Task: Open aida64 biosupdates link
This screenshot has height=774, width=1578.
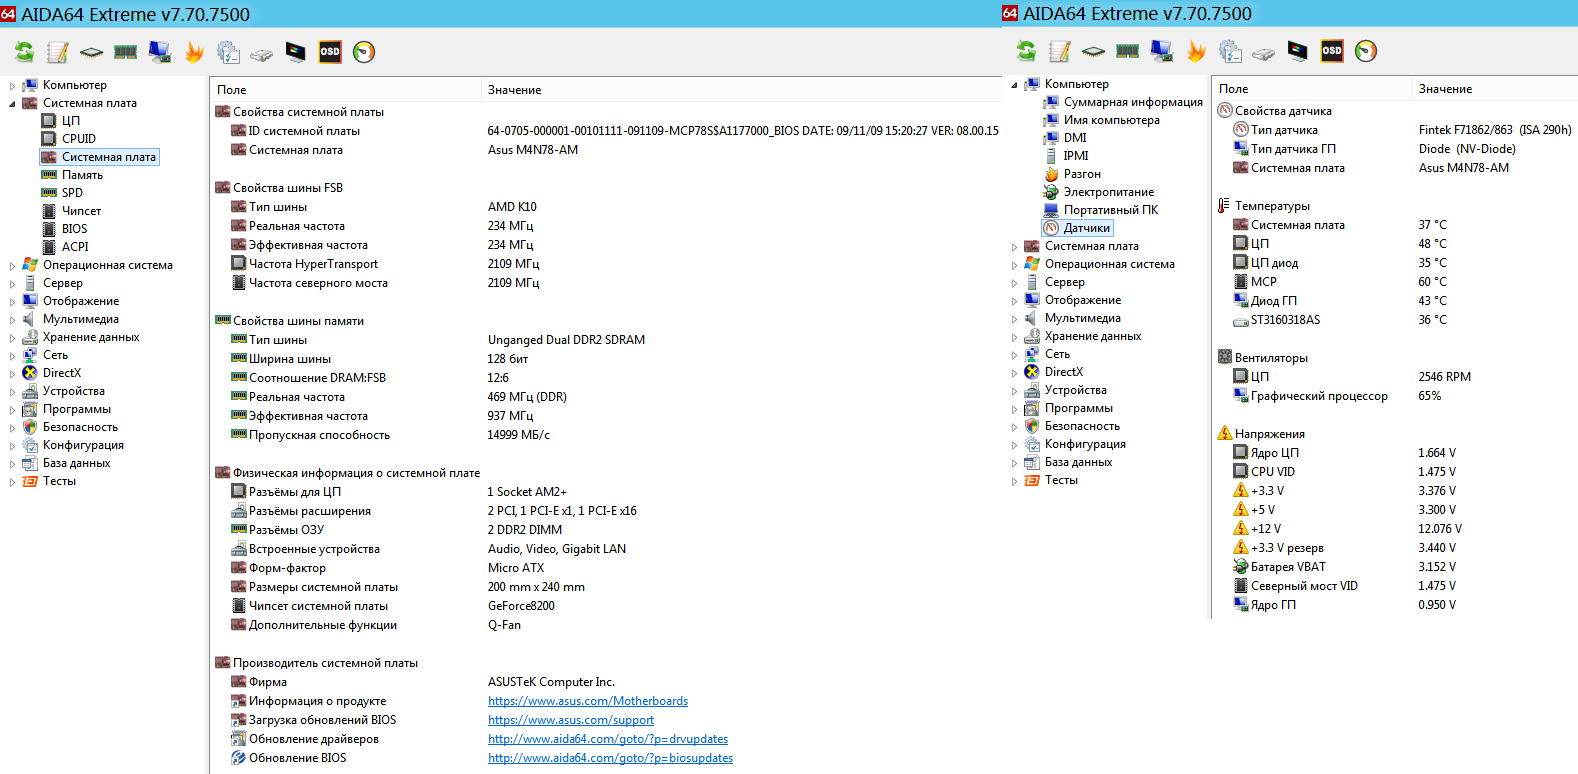Action: tap(610, 758)
